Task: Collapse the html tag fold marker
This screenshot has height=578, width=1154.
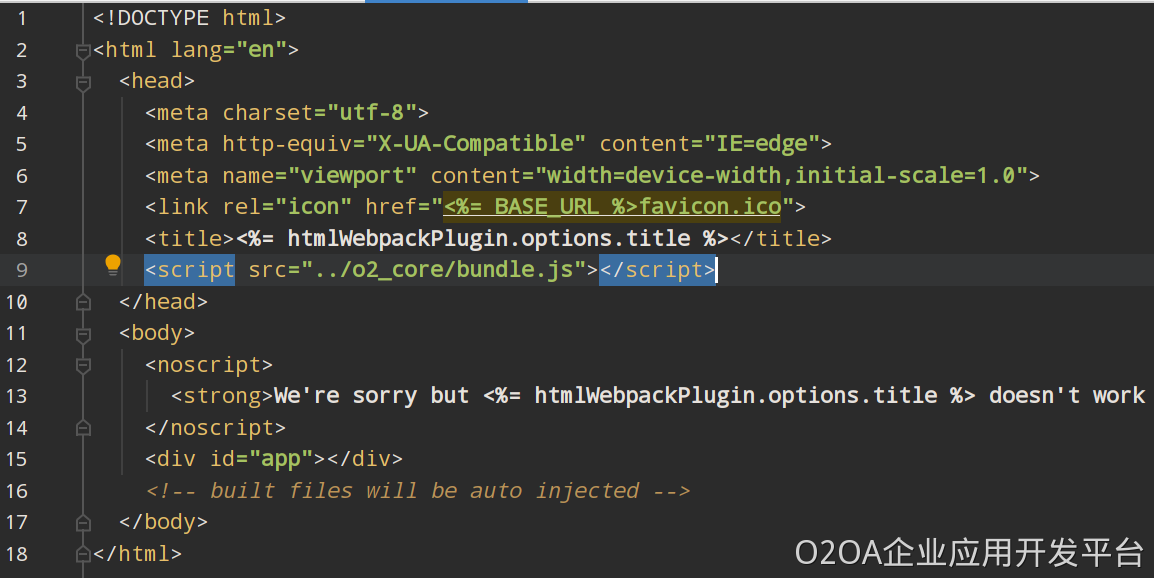Action: (x=83, y=50)
